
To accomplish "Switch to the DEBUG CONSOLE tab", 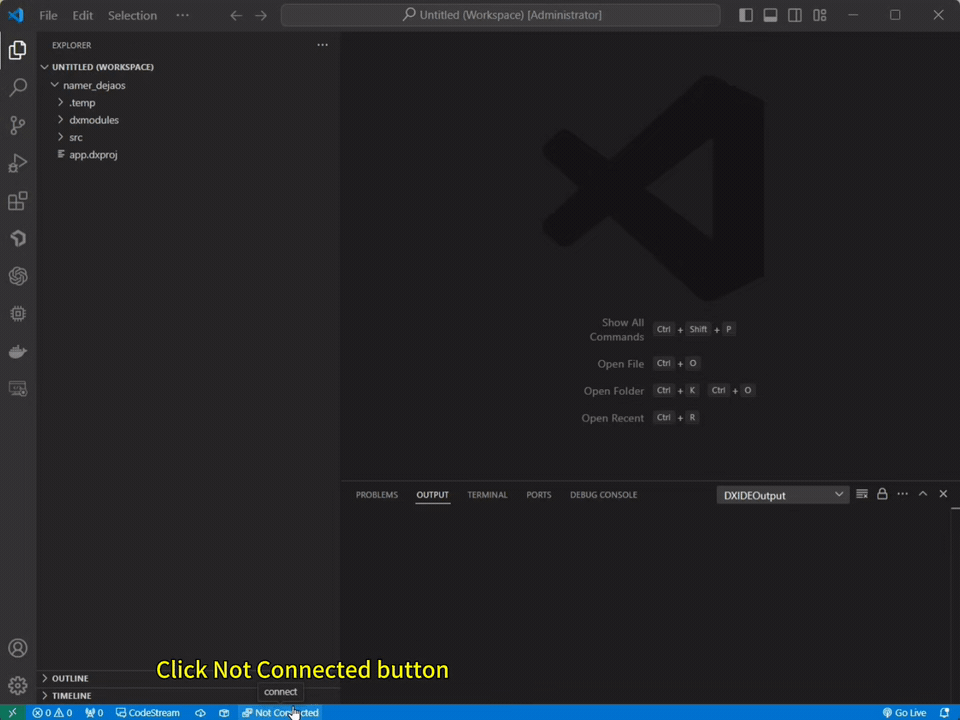I will coord(604,495).
